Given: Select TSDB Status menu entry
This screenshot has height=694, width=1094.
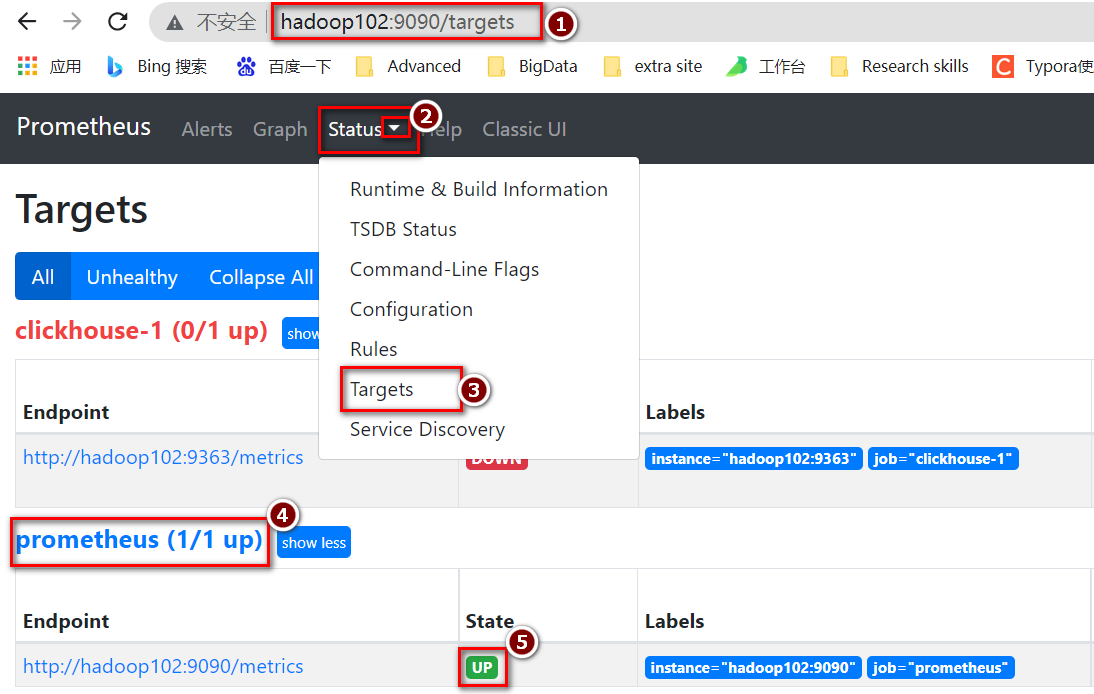Looking at the screenshot, I should tap(403, 229).
